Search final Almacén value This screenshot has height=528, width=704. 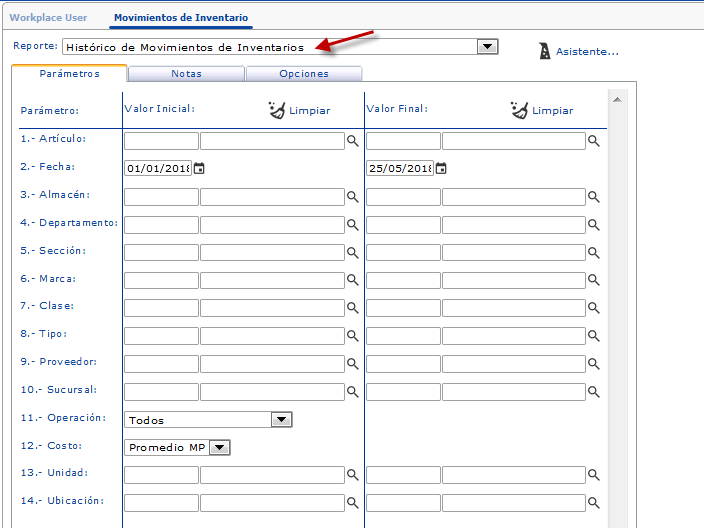(594, 197)
